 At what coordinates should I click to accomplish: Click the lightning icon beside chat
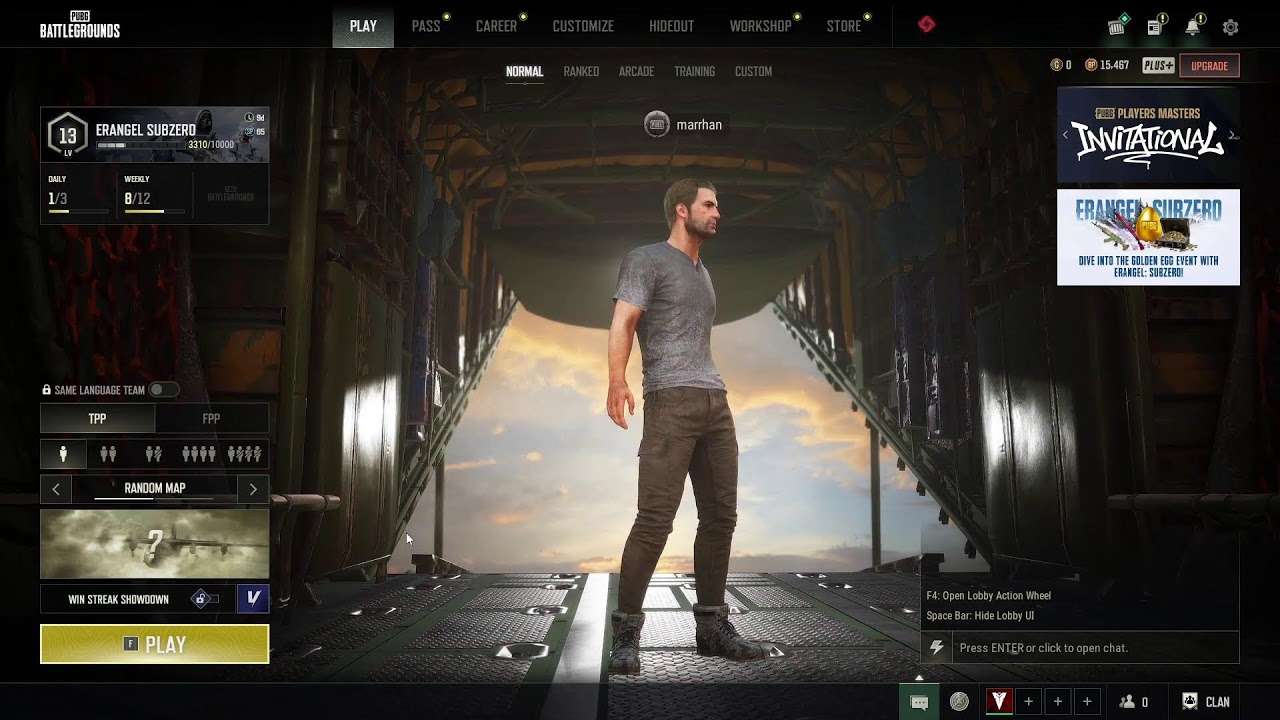click(x=937, y=648)
